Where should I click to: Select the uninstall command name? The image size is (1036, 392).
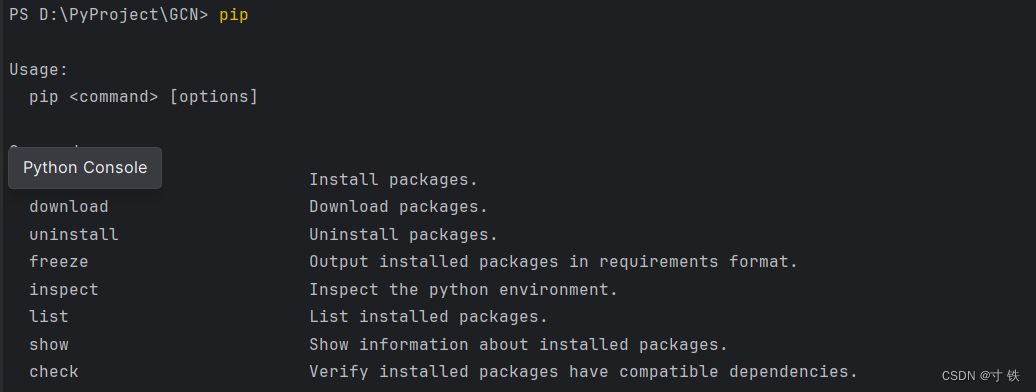(x=73, y=235)
